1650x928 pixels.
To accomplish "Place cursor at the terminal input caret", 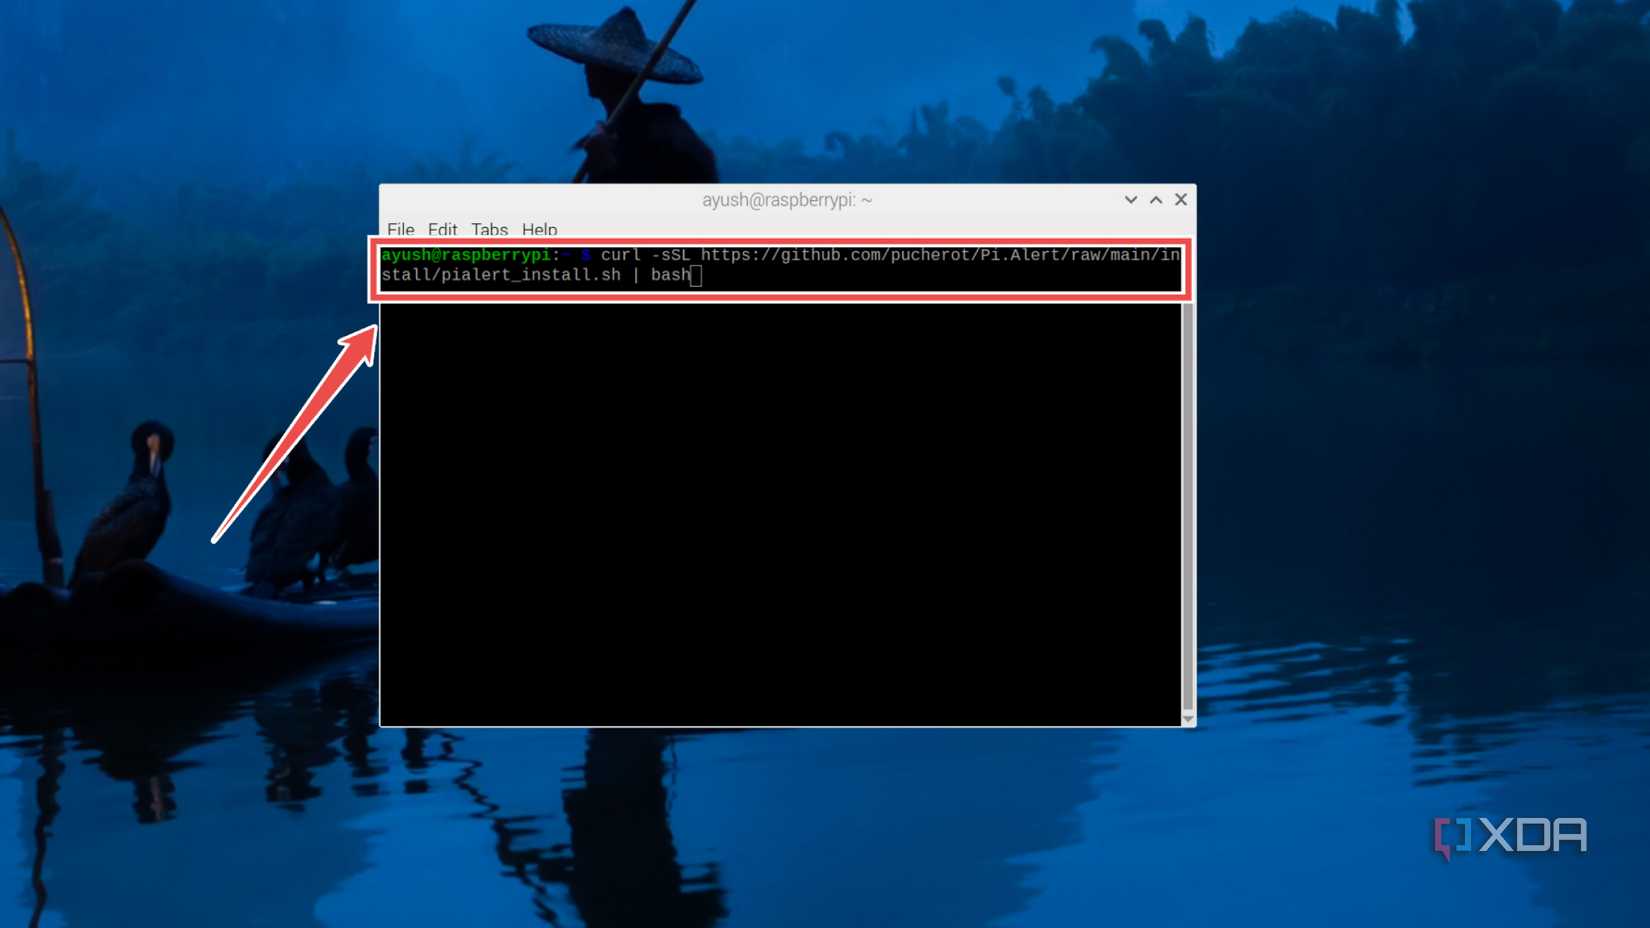I will [696, 275].
